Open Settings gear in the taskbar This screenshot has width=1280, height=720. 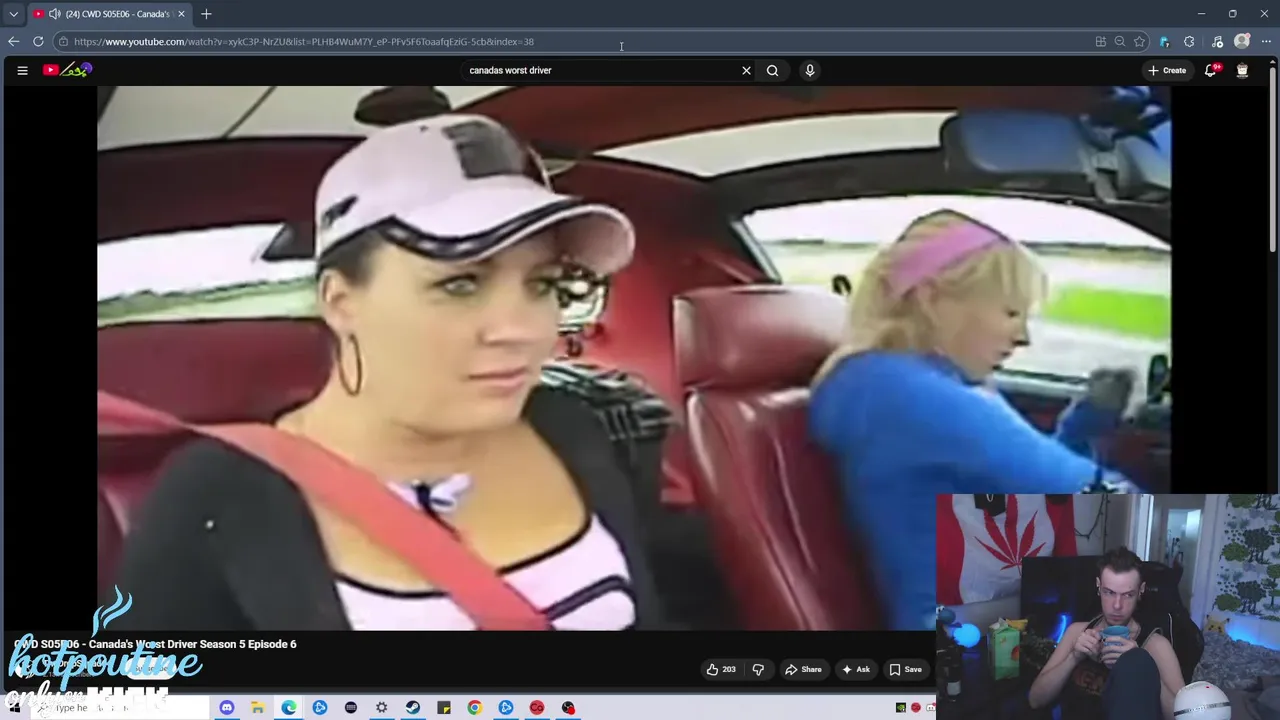[x=381, y=708]
